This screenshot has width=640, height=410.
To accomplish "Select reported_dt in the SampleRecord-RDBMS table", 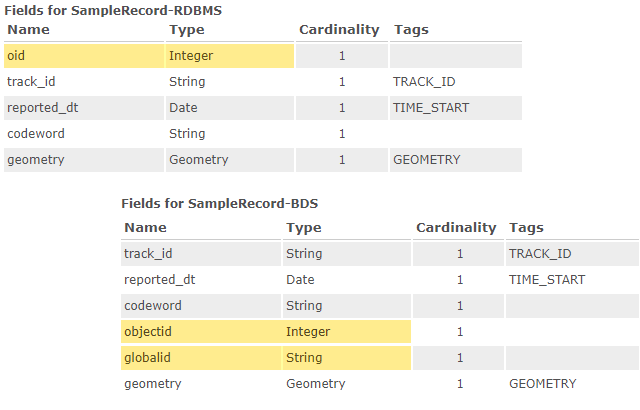I will point(40,107).
